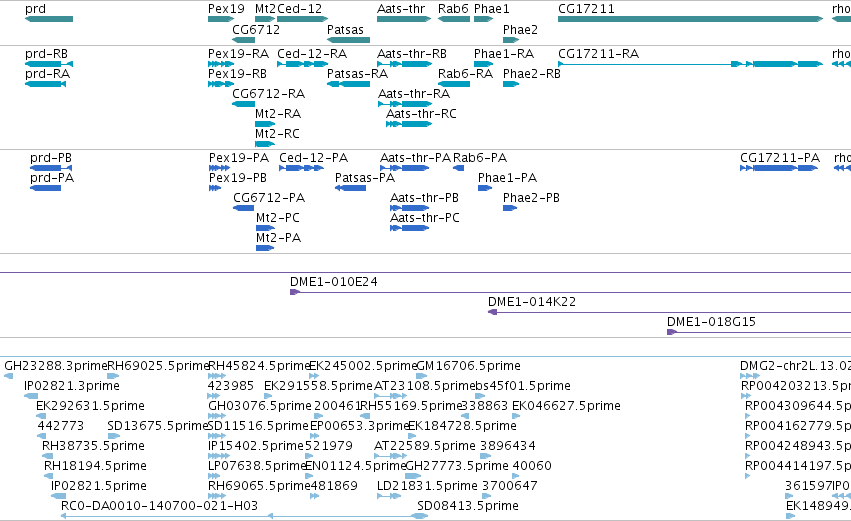Screen dimensions: 851x521
Task: Click protein Phae1-PA
Action: 507,178
